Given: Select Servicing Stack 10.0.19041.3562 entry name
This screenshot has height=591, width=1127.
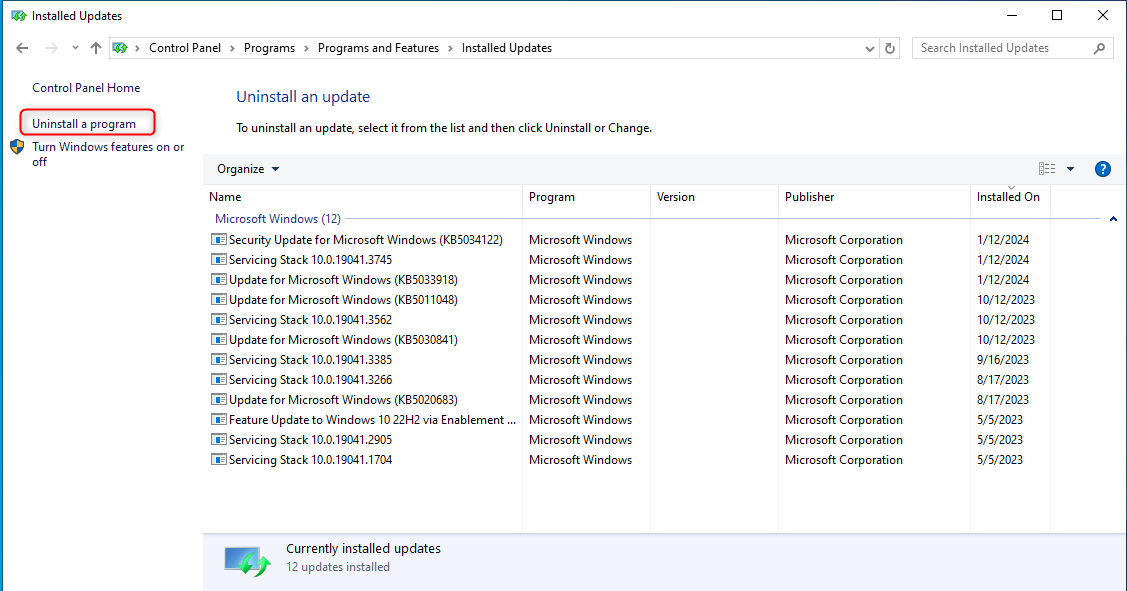Looking at the screenshot, I should coord(310,320).
